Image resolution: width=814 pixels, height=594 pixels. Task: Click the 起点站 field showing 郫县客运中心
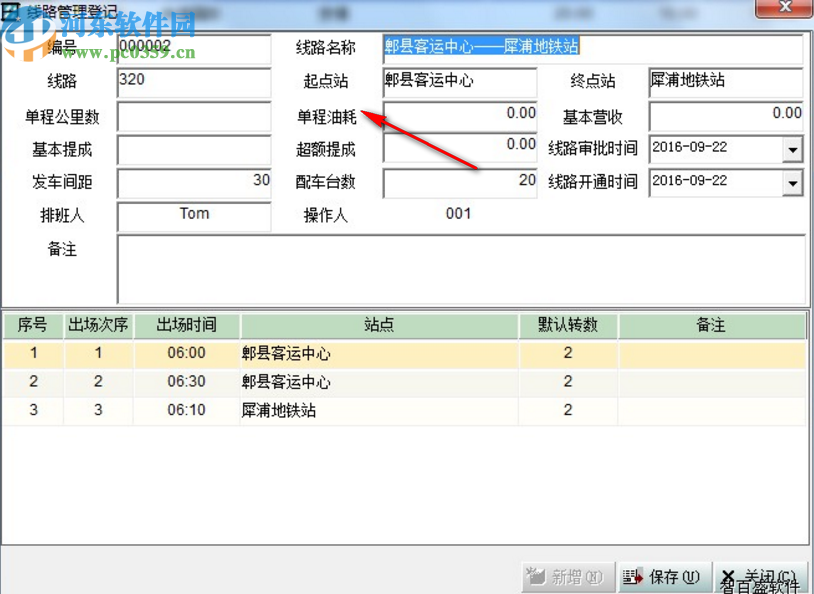point(459,83)
